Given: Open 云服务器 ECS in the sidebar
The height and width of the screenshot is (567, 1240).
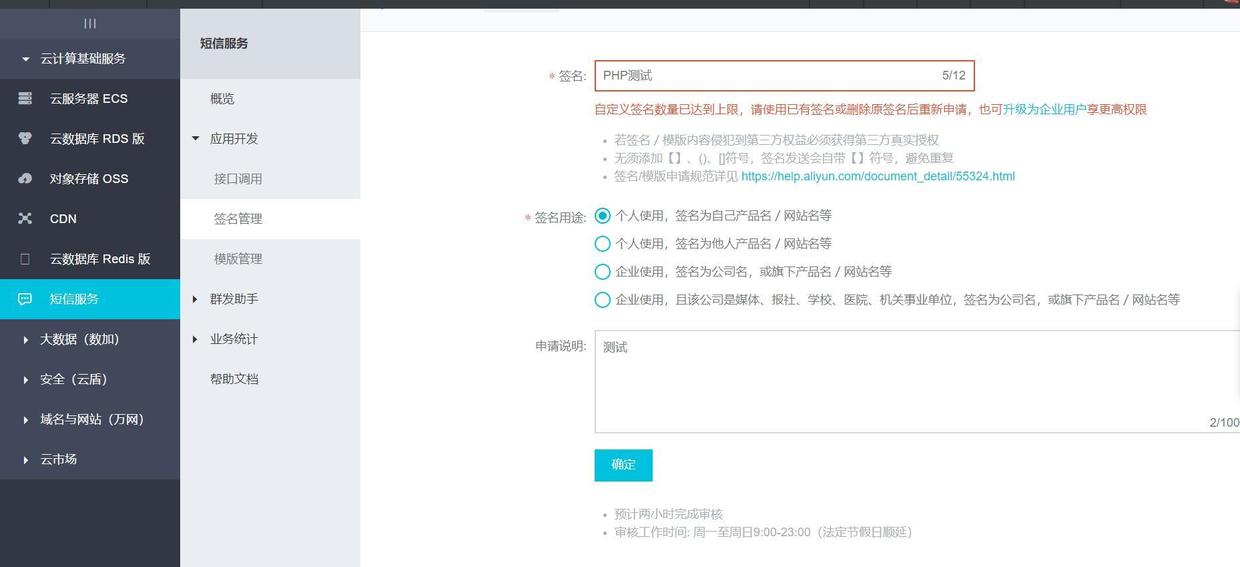Looking at the screenshot, I should pyautogui.click(x=90, y=98).
